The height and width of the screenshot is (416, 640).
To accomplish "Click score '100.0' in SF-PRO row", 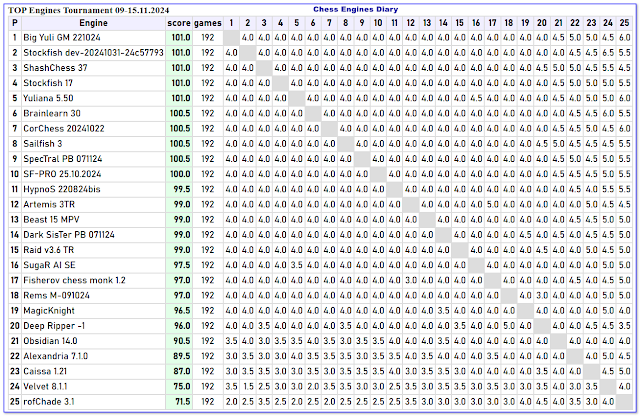I will [x=180, y=174].
